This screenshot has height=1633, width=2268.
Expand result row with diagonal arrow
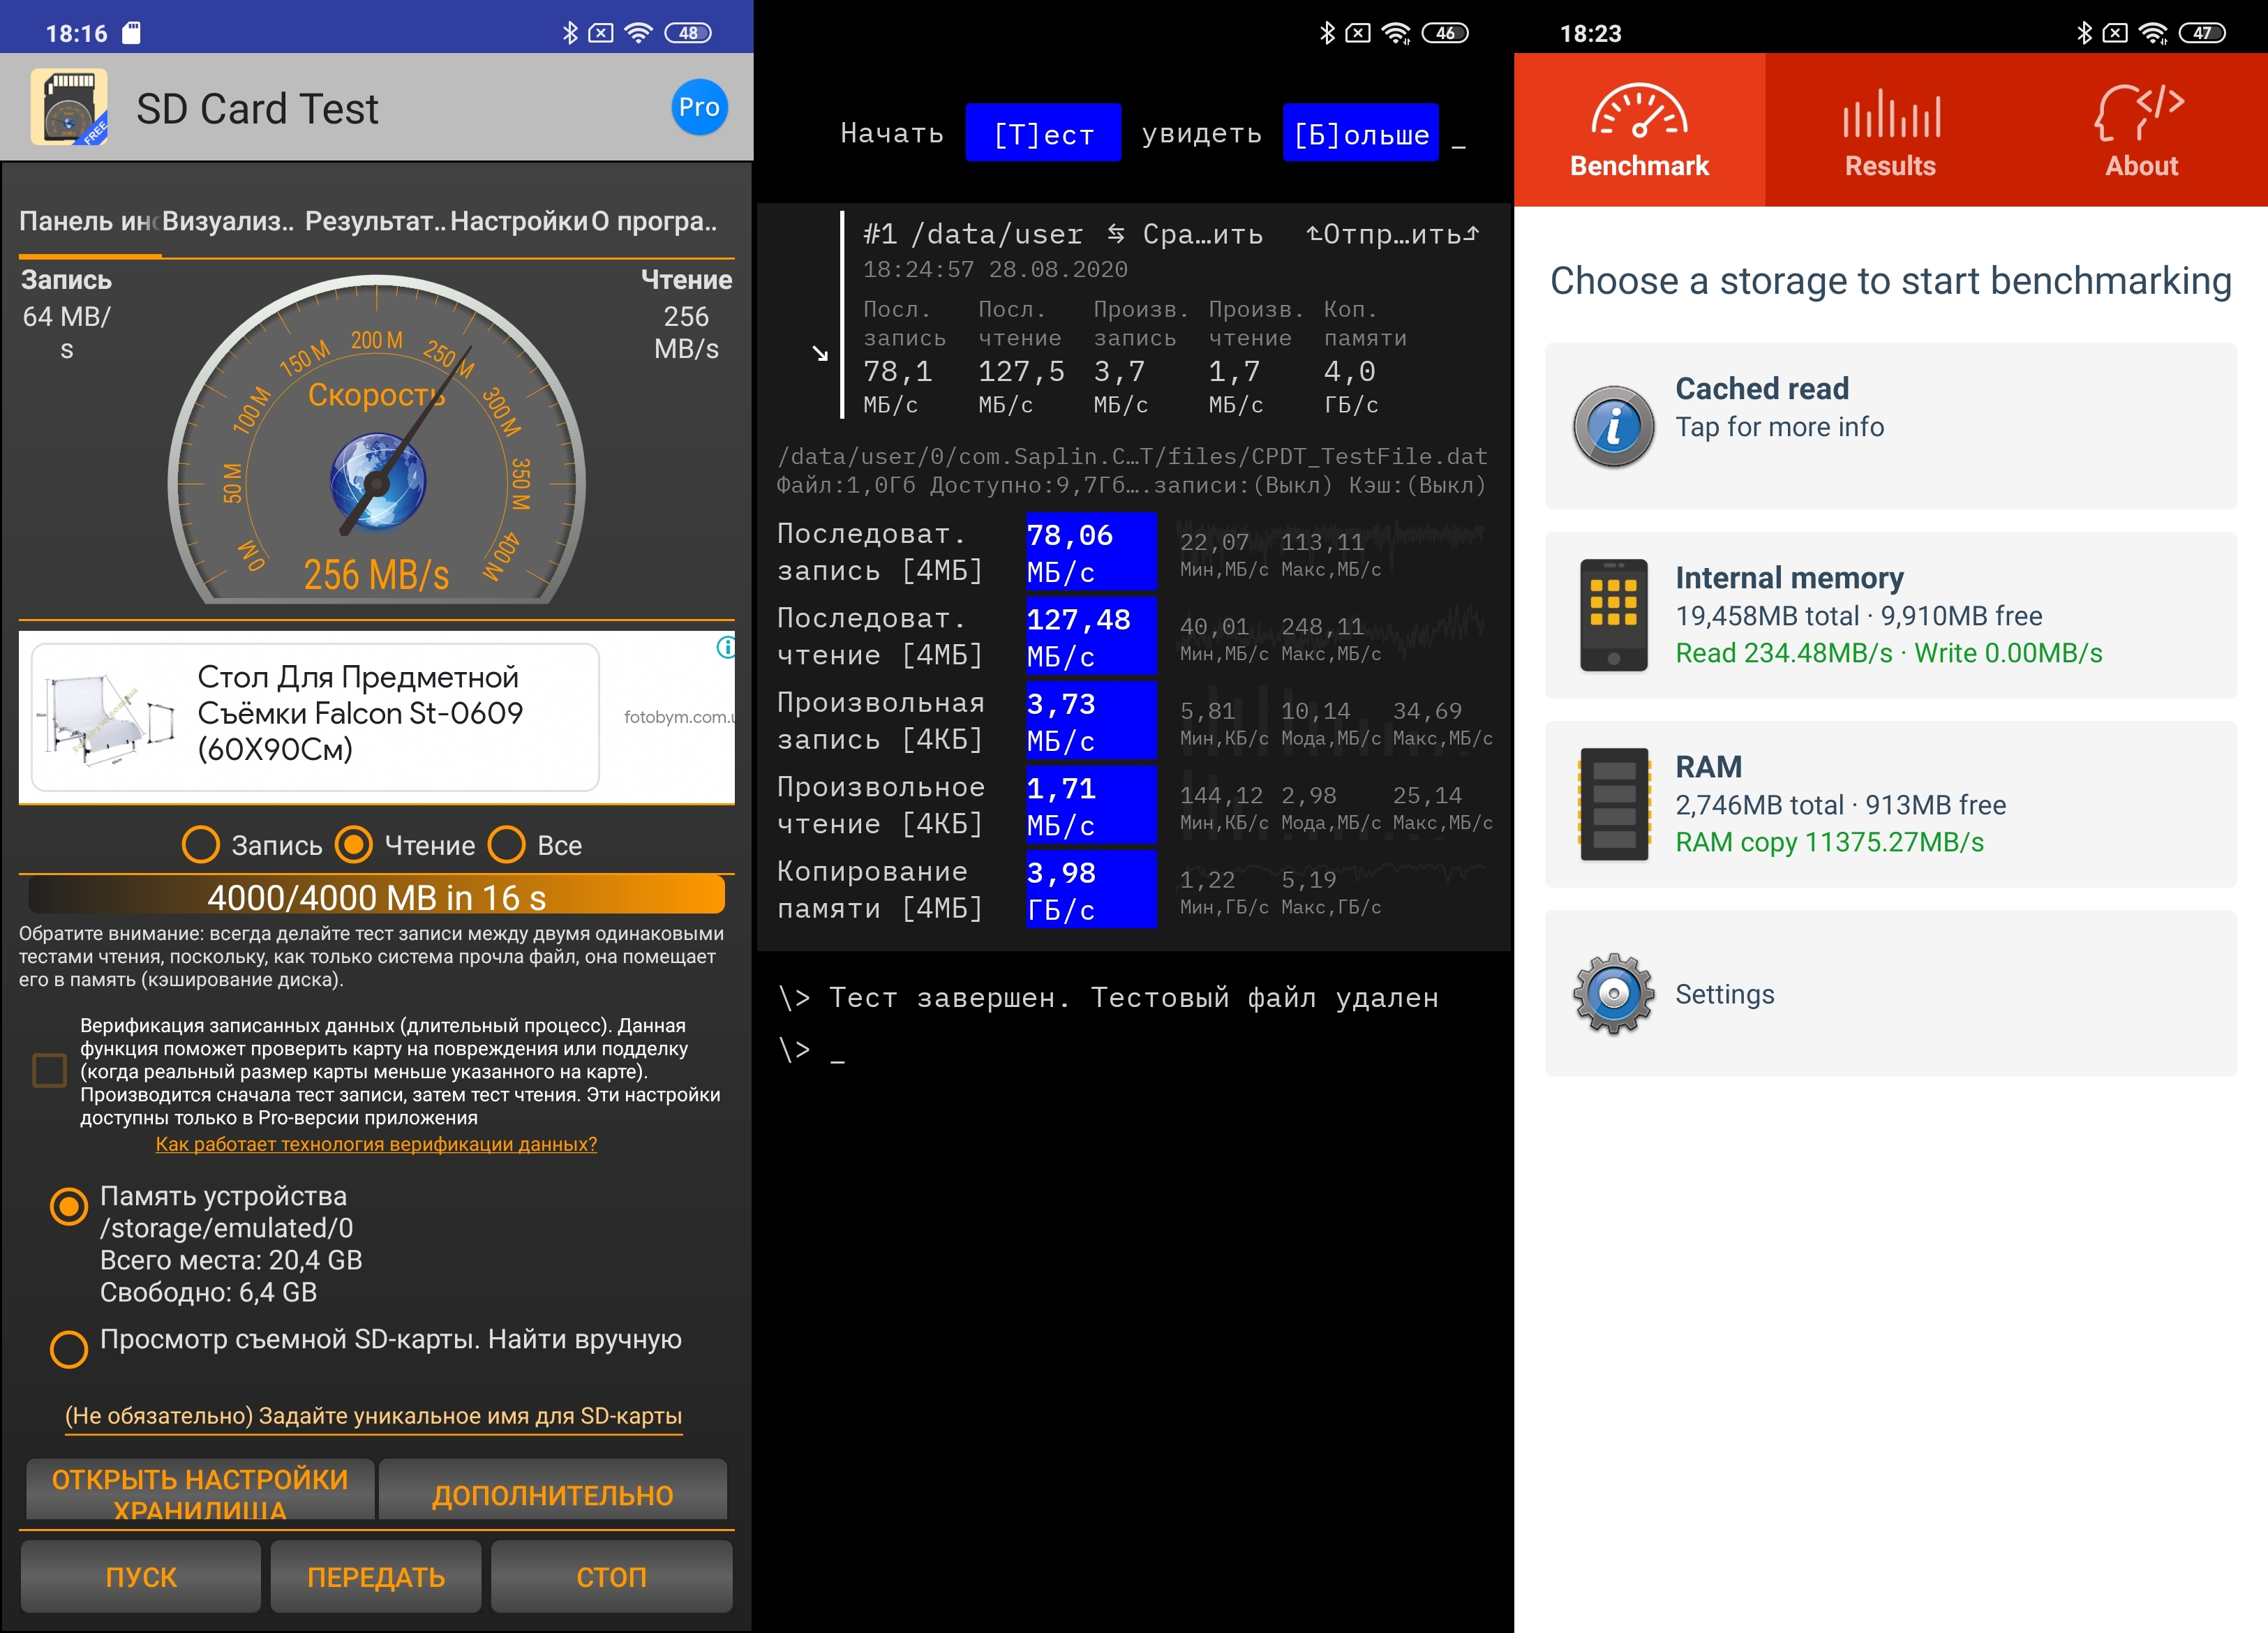(820, 354)
